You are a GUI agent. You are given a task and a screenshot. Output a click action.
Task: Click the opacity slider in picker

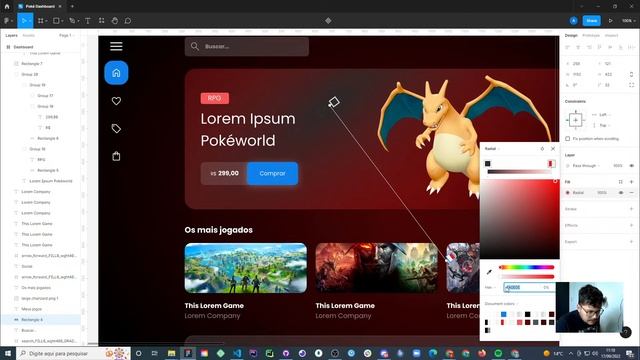pos(527,277)
